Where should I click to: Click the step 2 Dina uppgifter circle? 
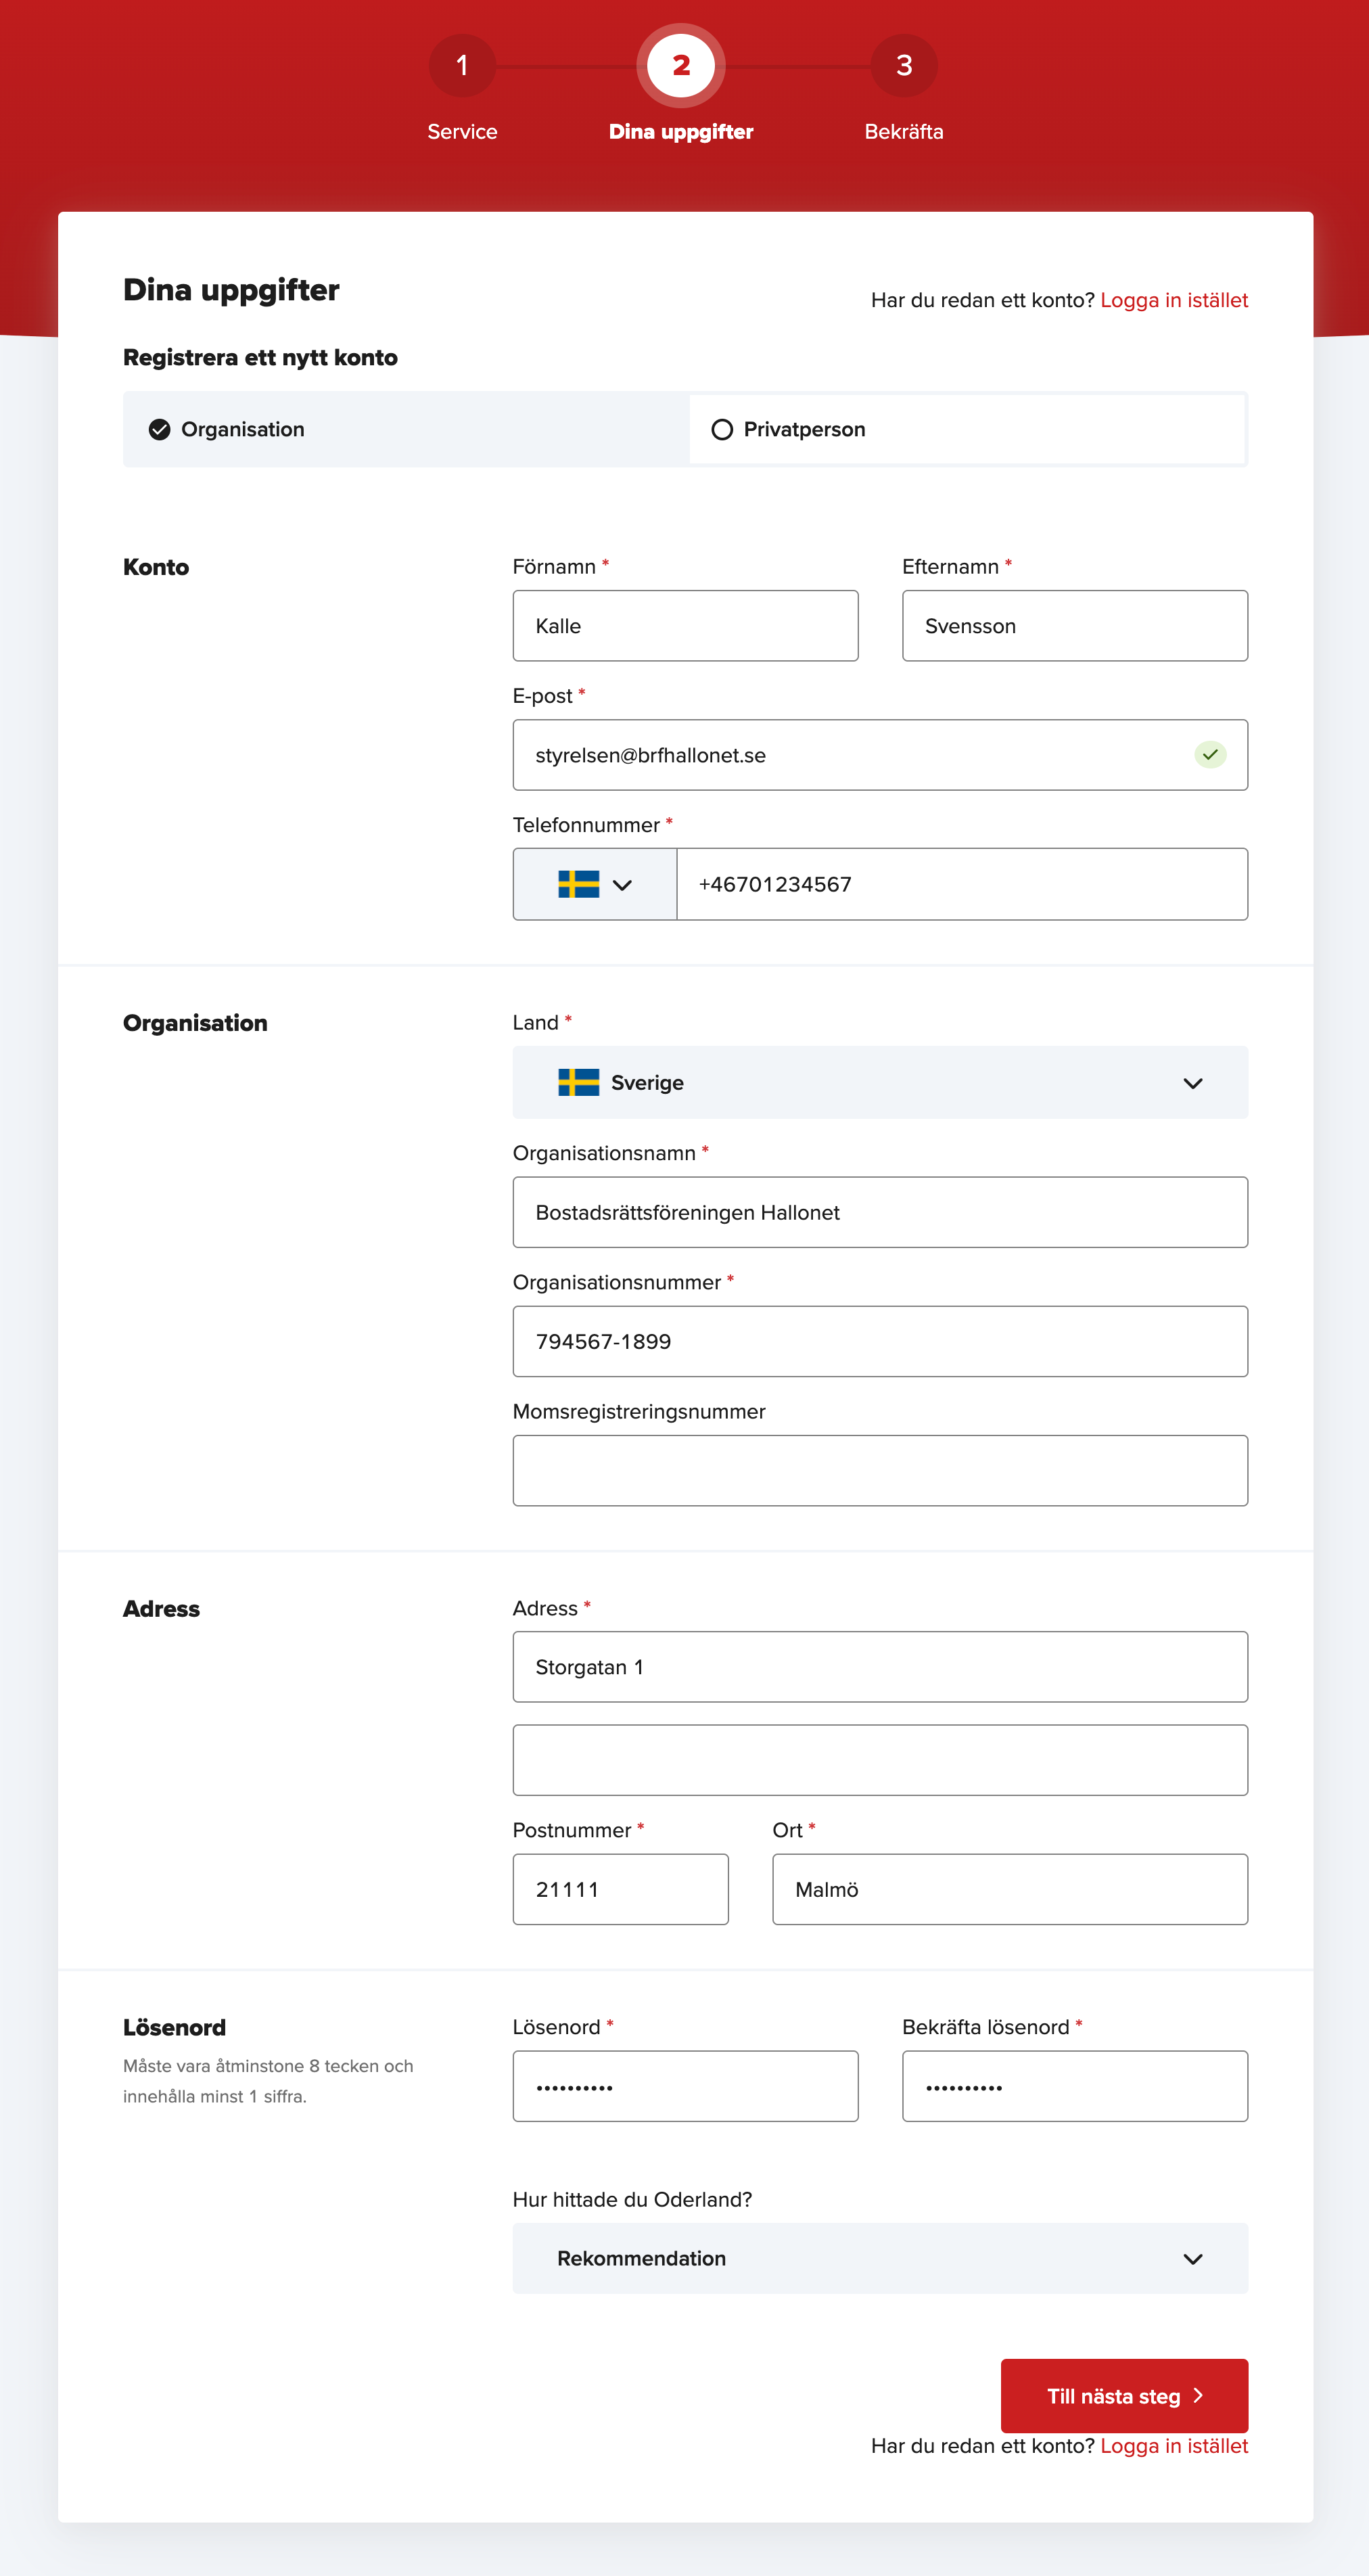(681, 66)
